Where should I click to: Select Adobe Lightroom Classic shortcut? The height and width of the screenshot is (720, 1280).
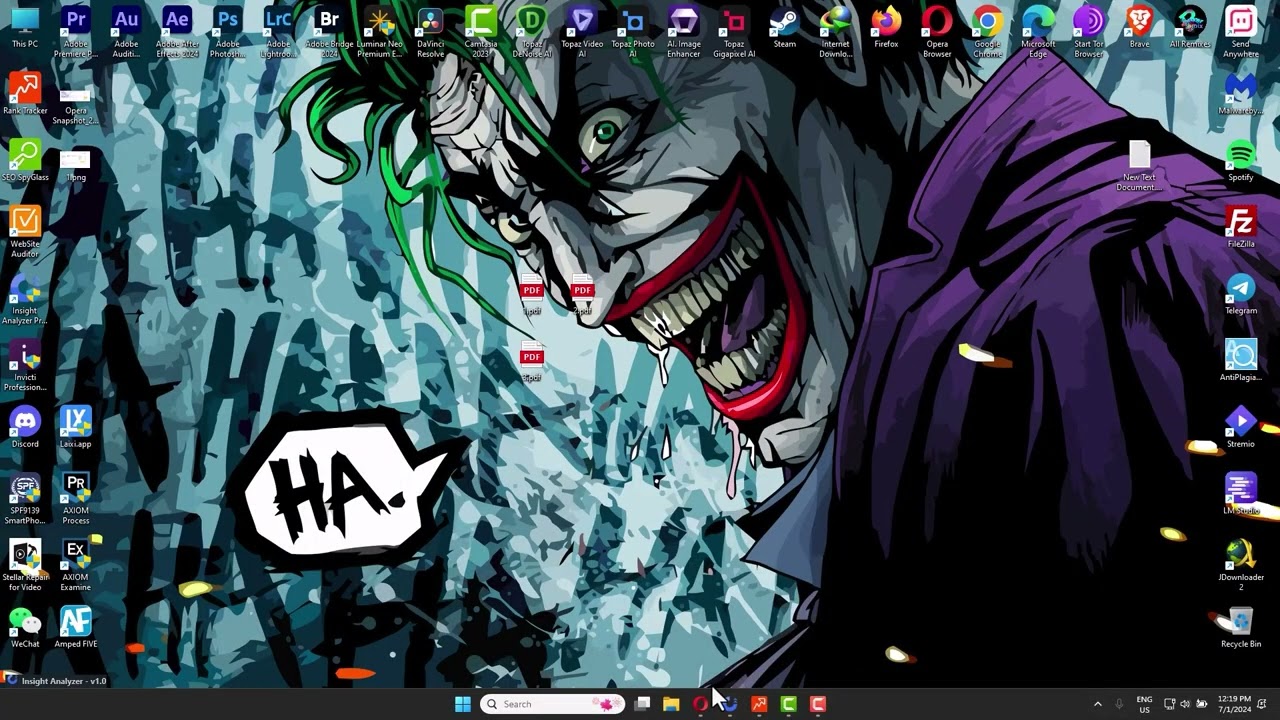coord(278,33)
